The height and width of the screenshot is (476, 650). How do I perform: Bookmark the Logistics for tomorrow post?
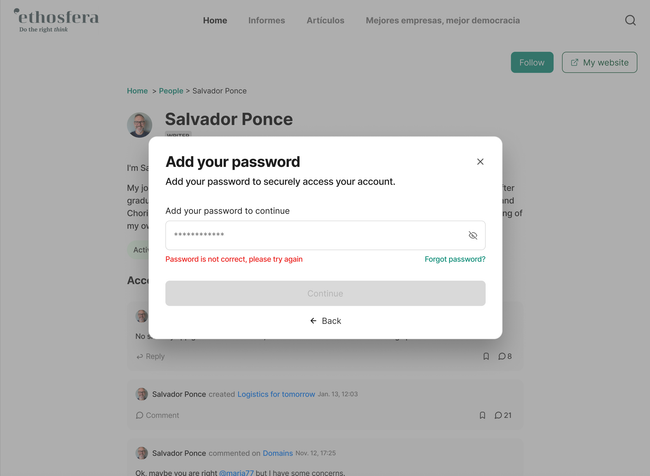(482, 415)
